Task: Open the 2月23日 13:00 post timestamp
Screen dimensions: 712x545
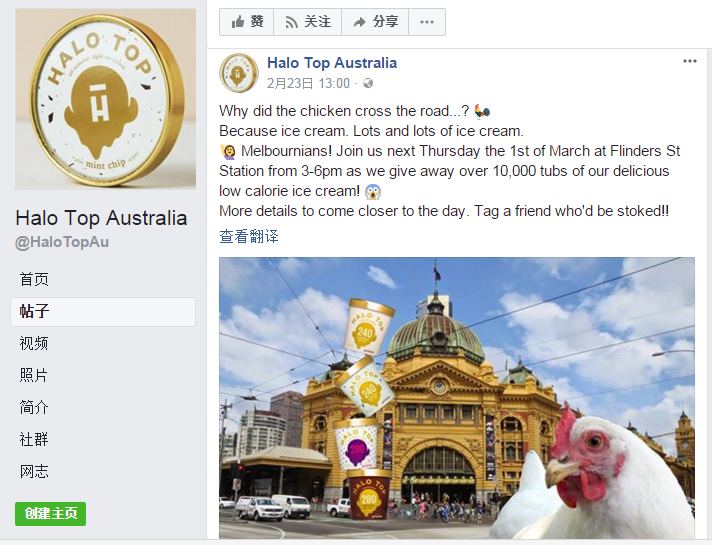Action: click(x=308, y=84)
